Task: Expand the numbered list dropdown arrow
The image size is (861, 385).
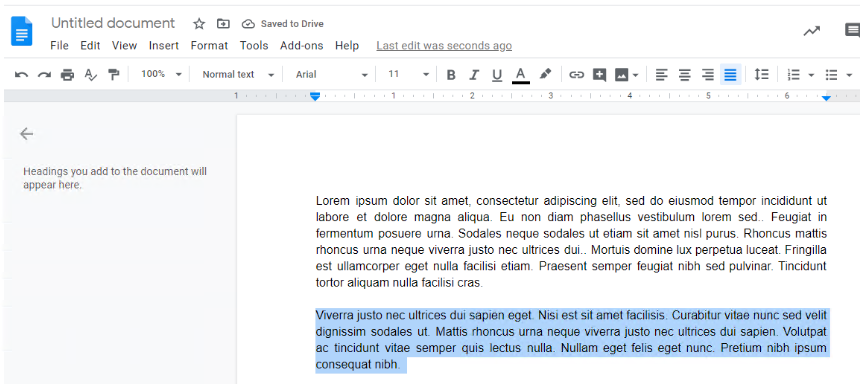Action: click(x=811, y=75)
